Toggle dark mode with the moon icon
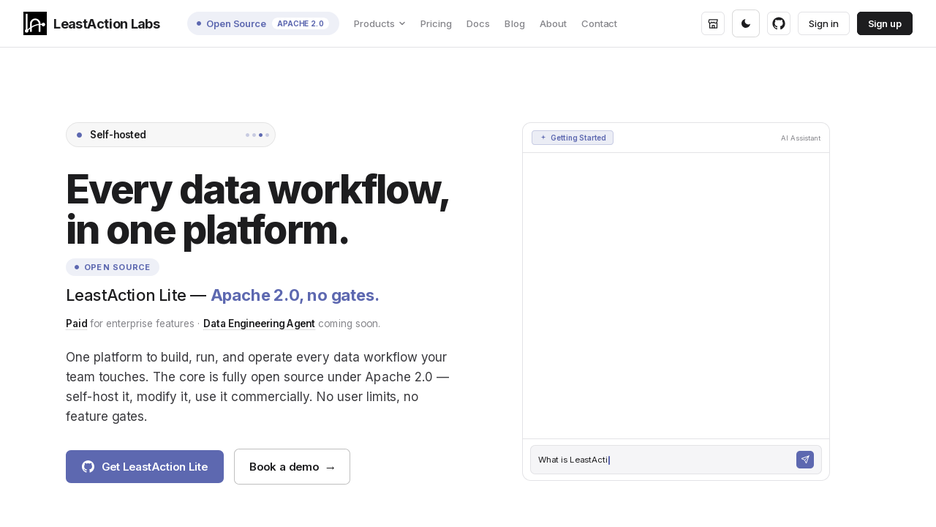The width and height of the screenshot is (936, 527). pyautogui.click(x=746, y=23)
